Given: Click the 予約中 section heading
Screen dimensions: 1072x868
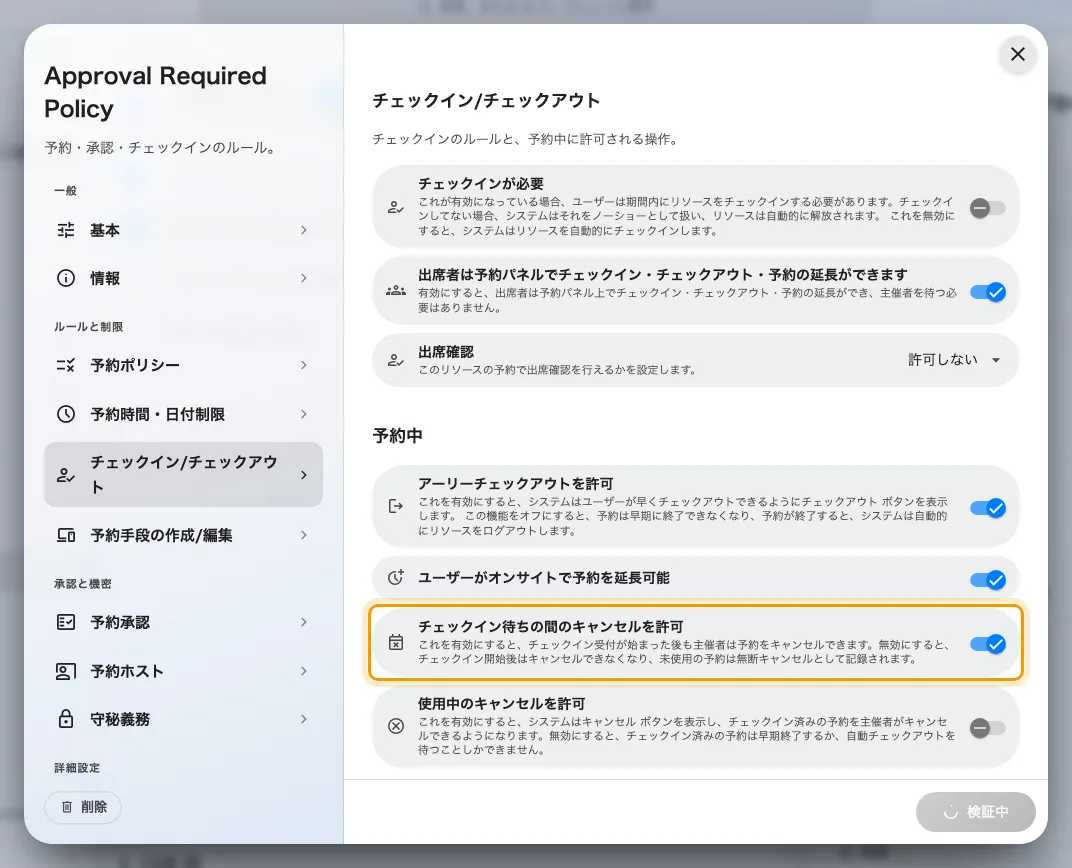Looking at the screenshot, I should point(397,435).
